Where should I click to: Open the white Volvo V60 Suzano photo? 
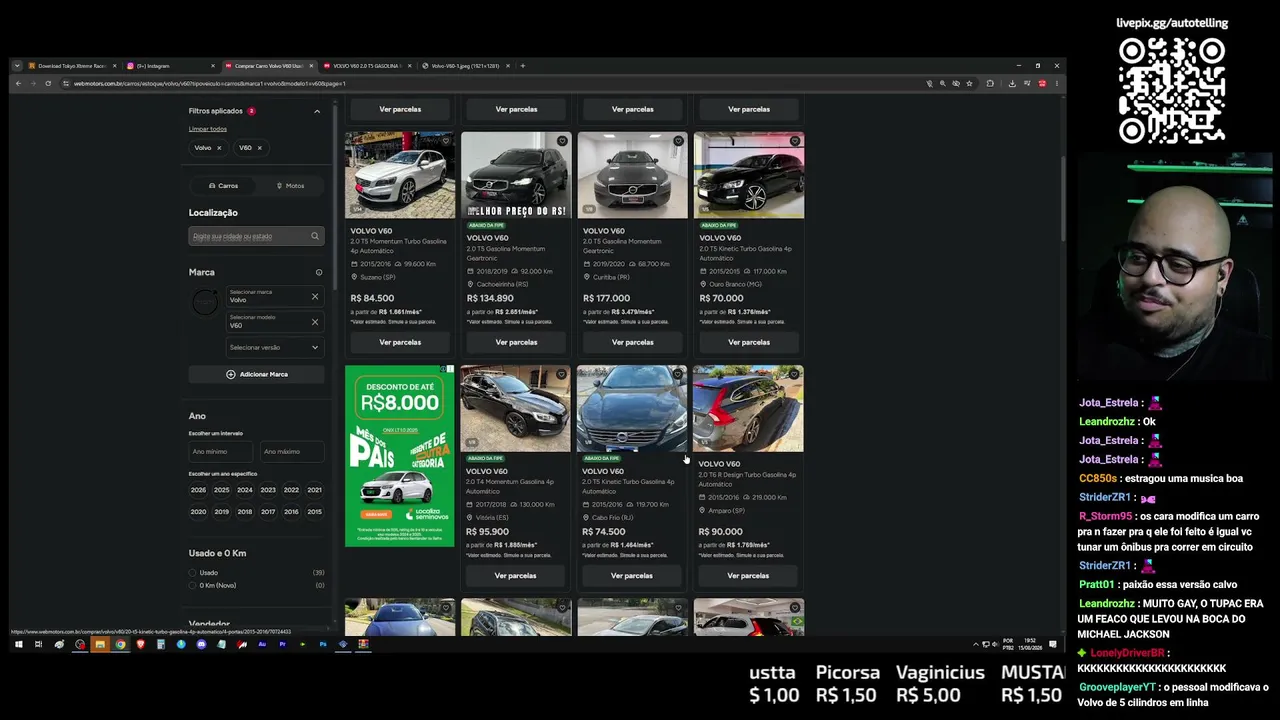coord(400,175)
